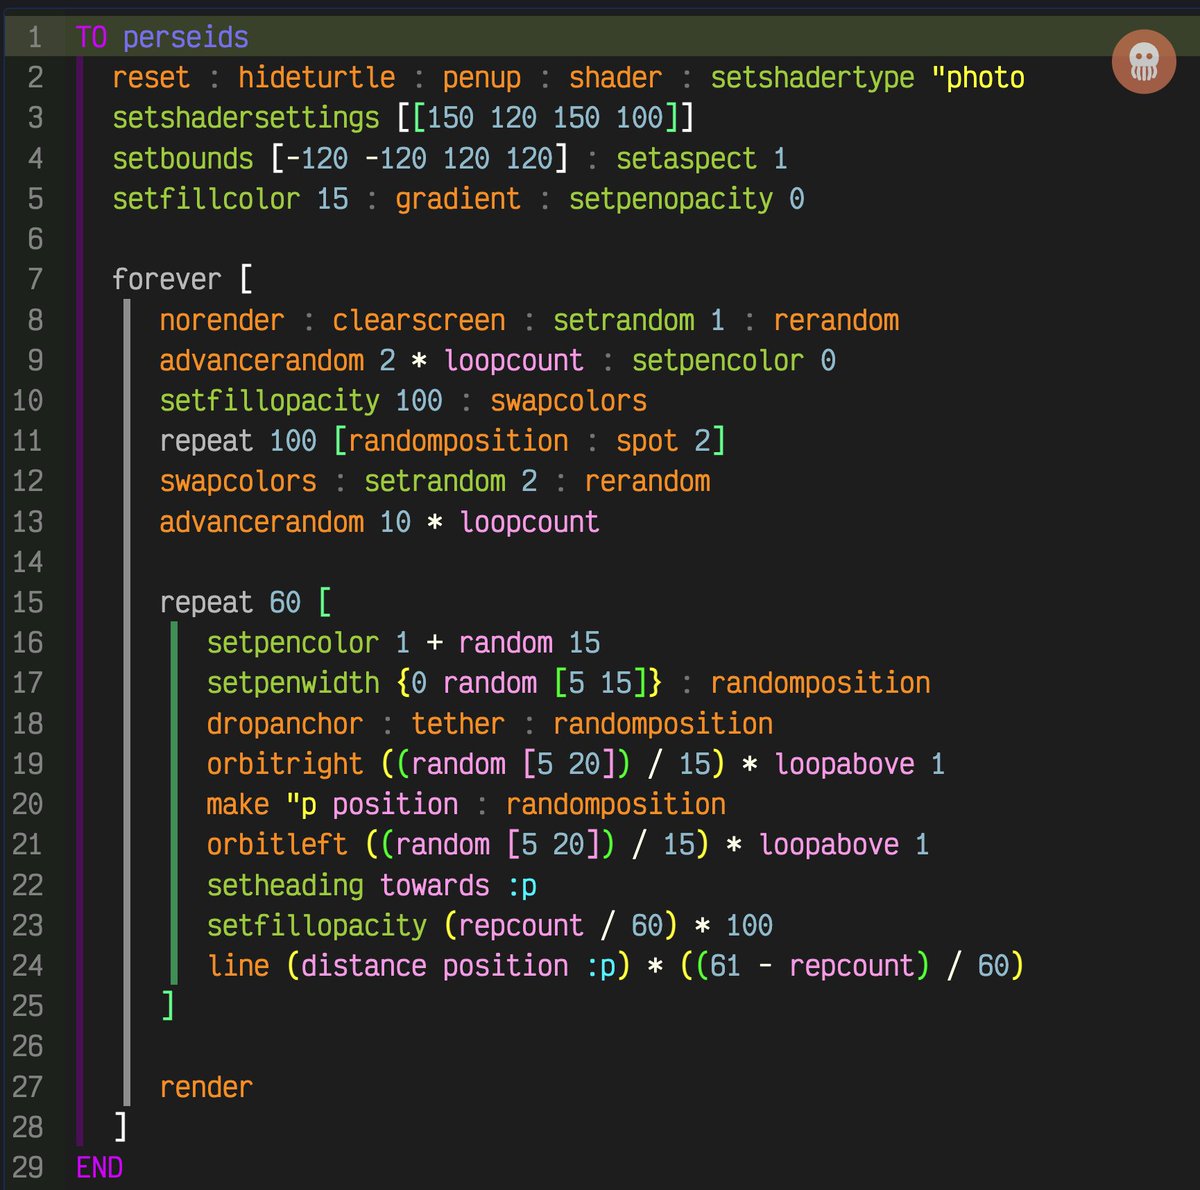
Task: Click the octopus avatar icon
Action: (x=1143, y=62)
